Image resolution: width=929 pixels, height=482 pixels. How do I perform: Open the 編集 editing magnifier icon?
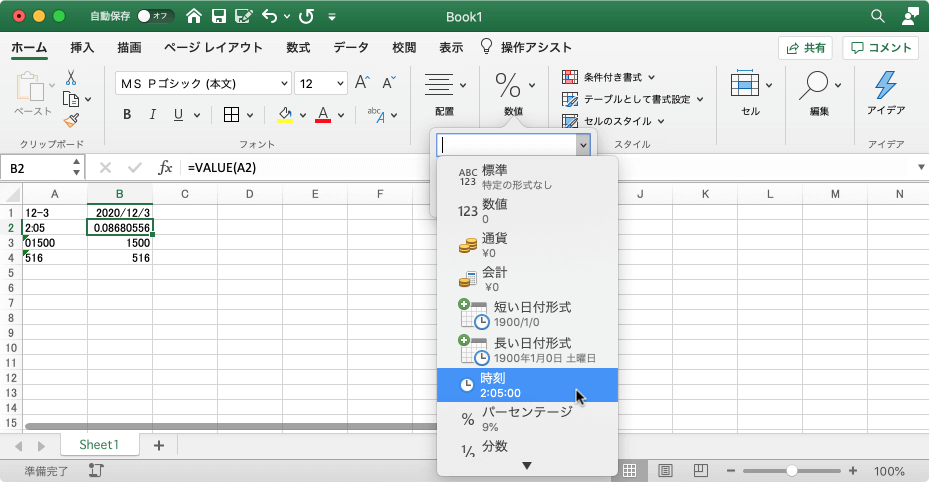point(813,85)
